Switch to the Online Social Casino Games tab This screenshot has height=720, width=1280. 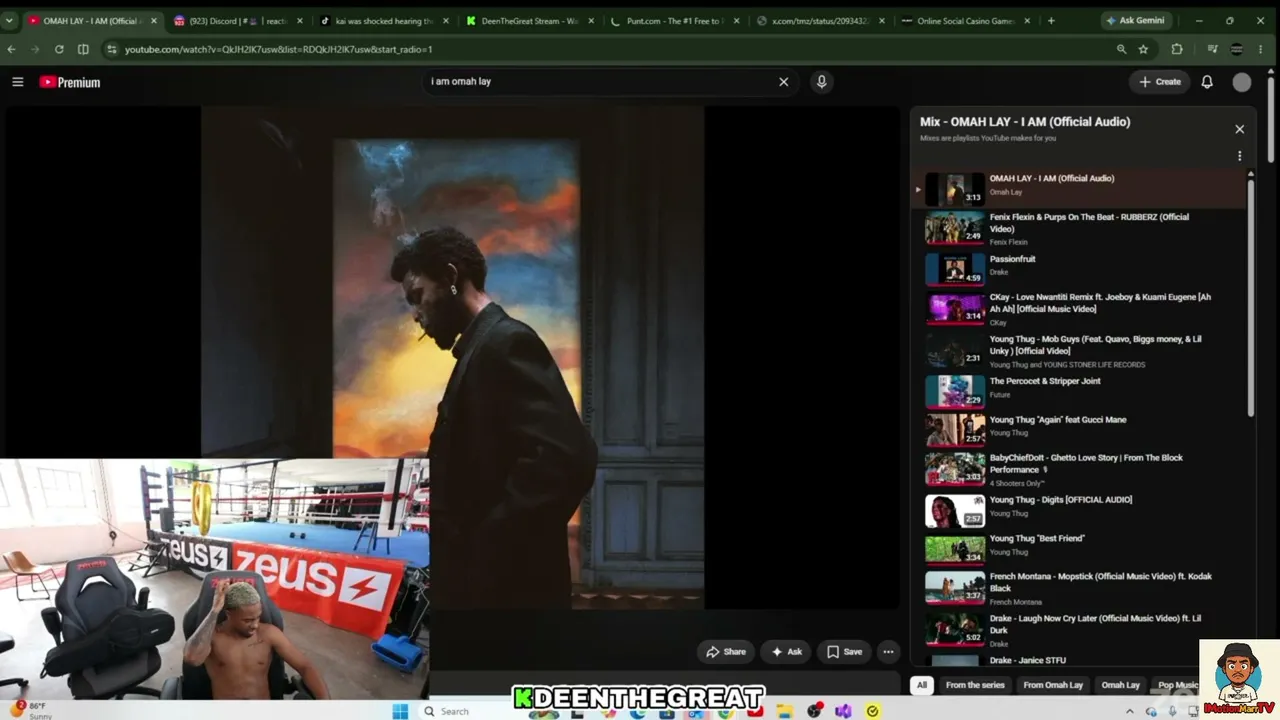click(x=967, y=21)
